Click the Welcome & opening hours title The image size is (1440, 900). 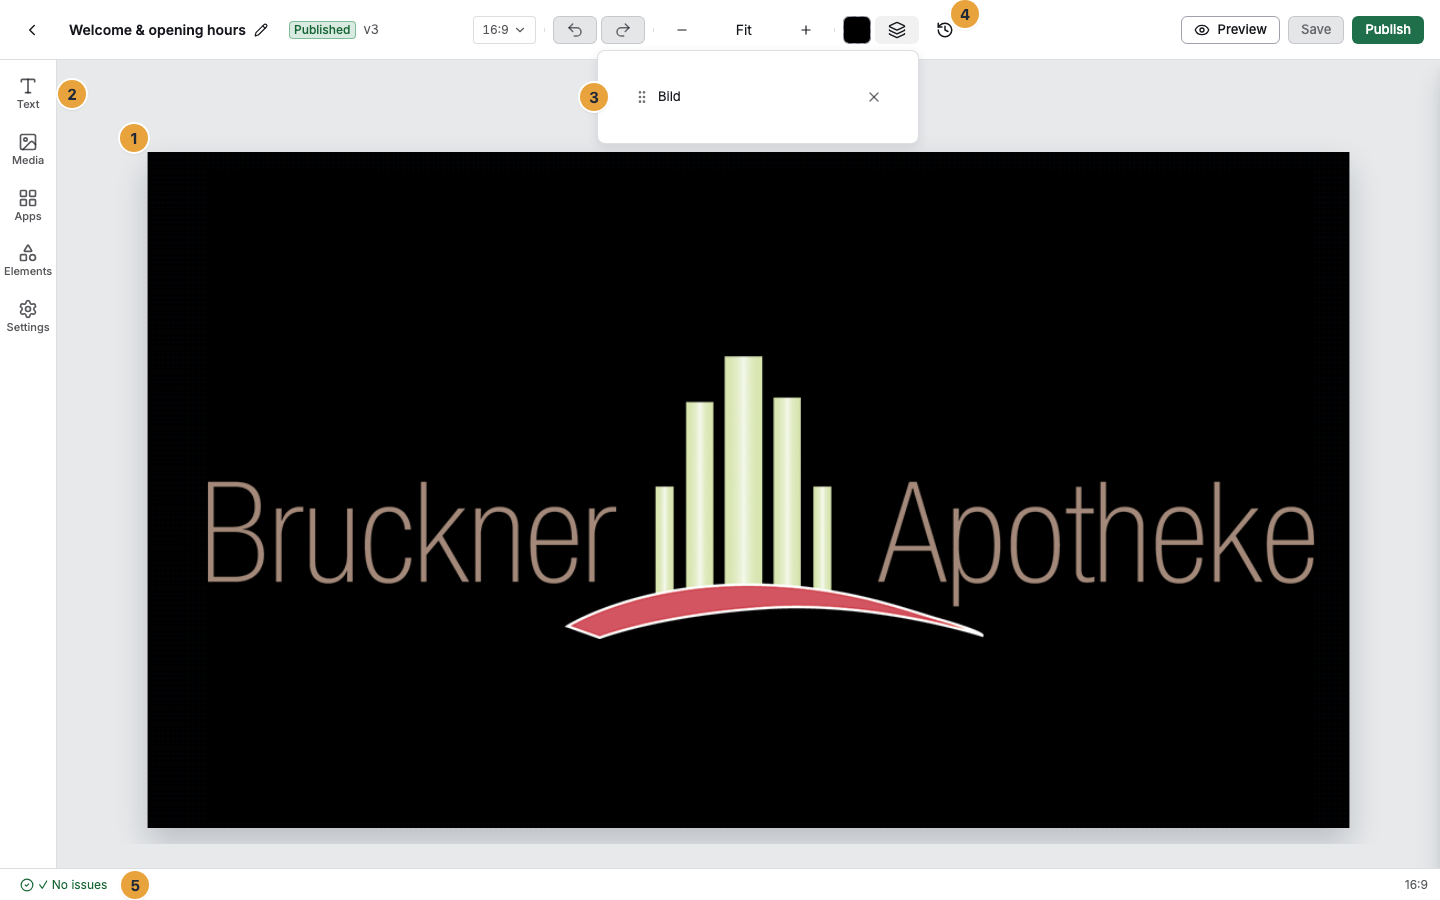[157, 30]
